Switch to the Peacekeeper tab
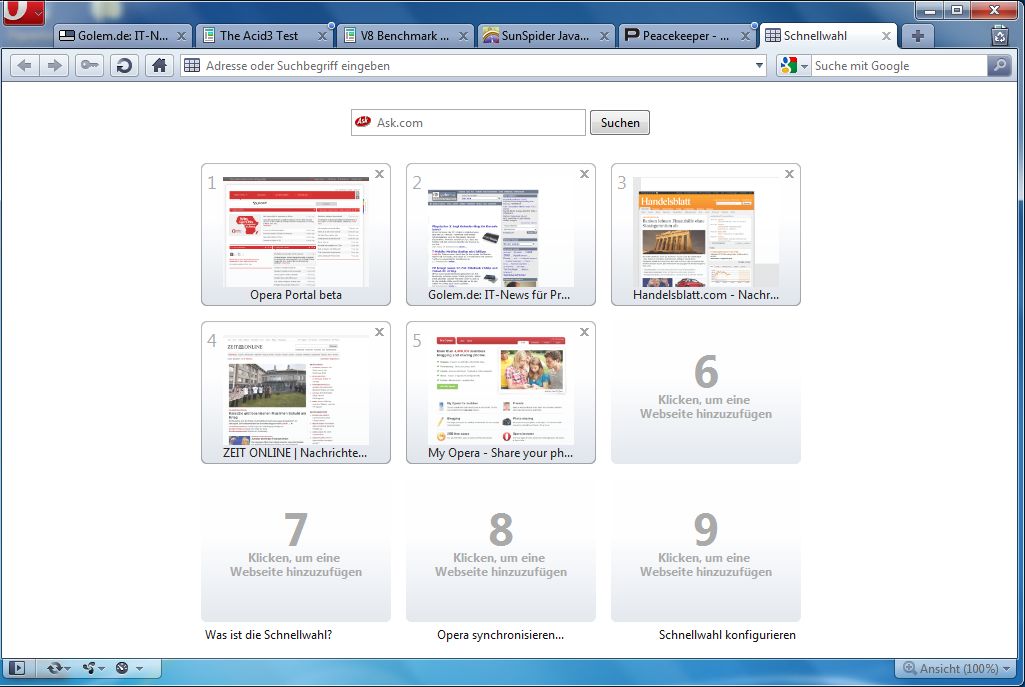Screen dimensions: 1025x687 (677, 36)
